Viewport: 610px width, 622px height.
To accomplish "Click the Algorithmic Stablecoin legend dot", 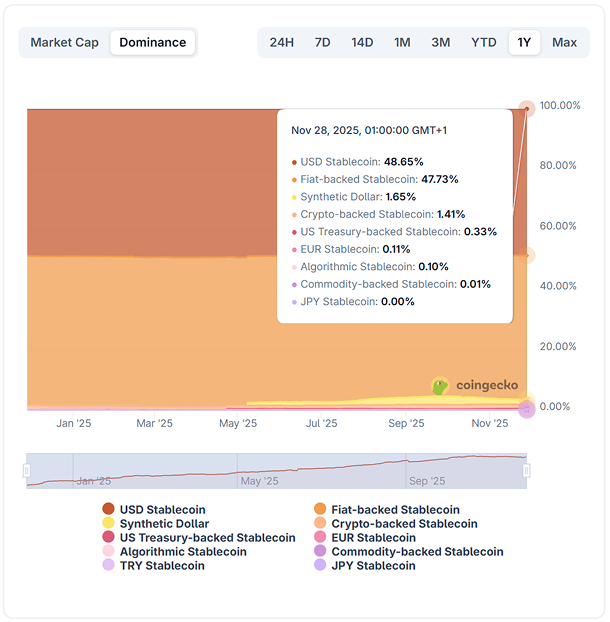I will [x=109, y=552].
